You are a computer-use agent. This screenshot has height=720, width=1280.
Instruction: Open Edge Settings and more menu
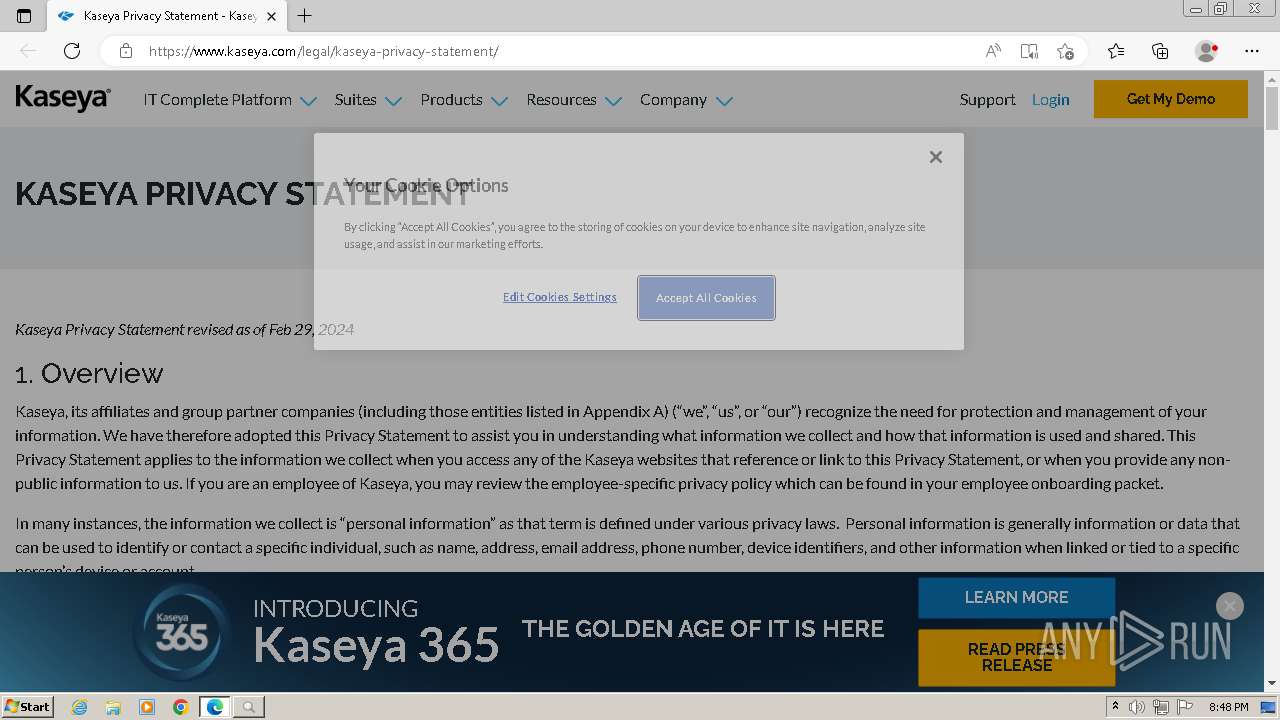pos(1252,51)
